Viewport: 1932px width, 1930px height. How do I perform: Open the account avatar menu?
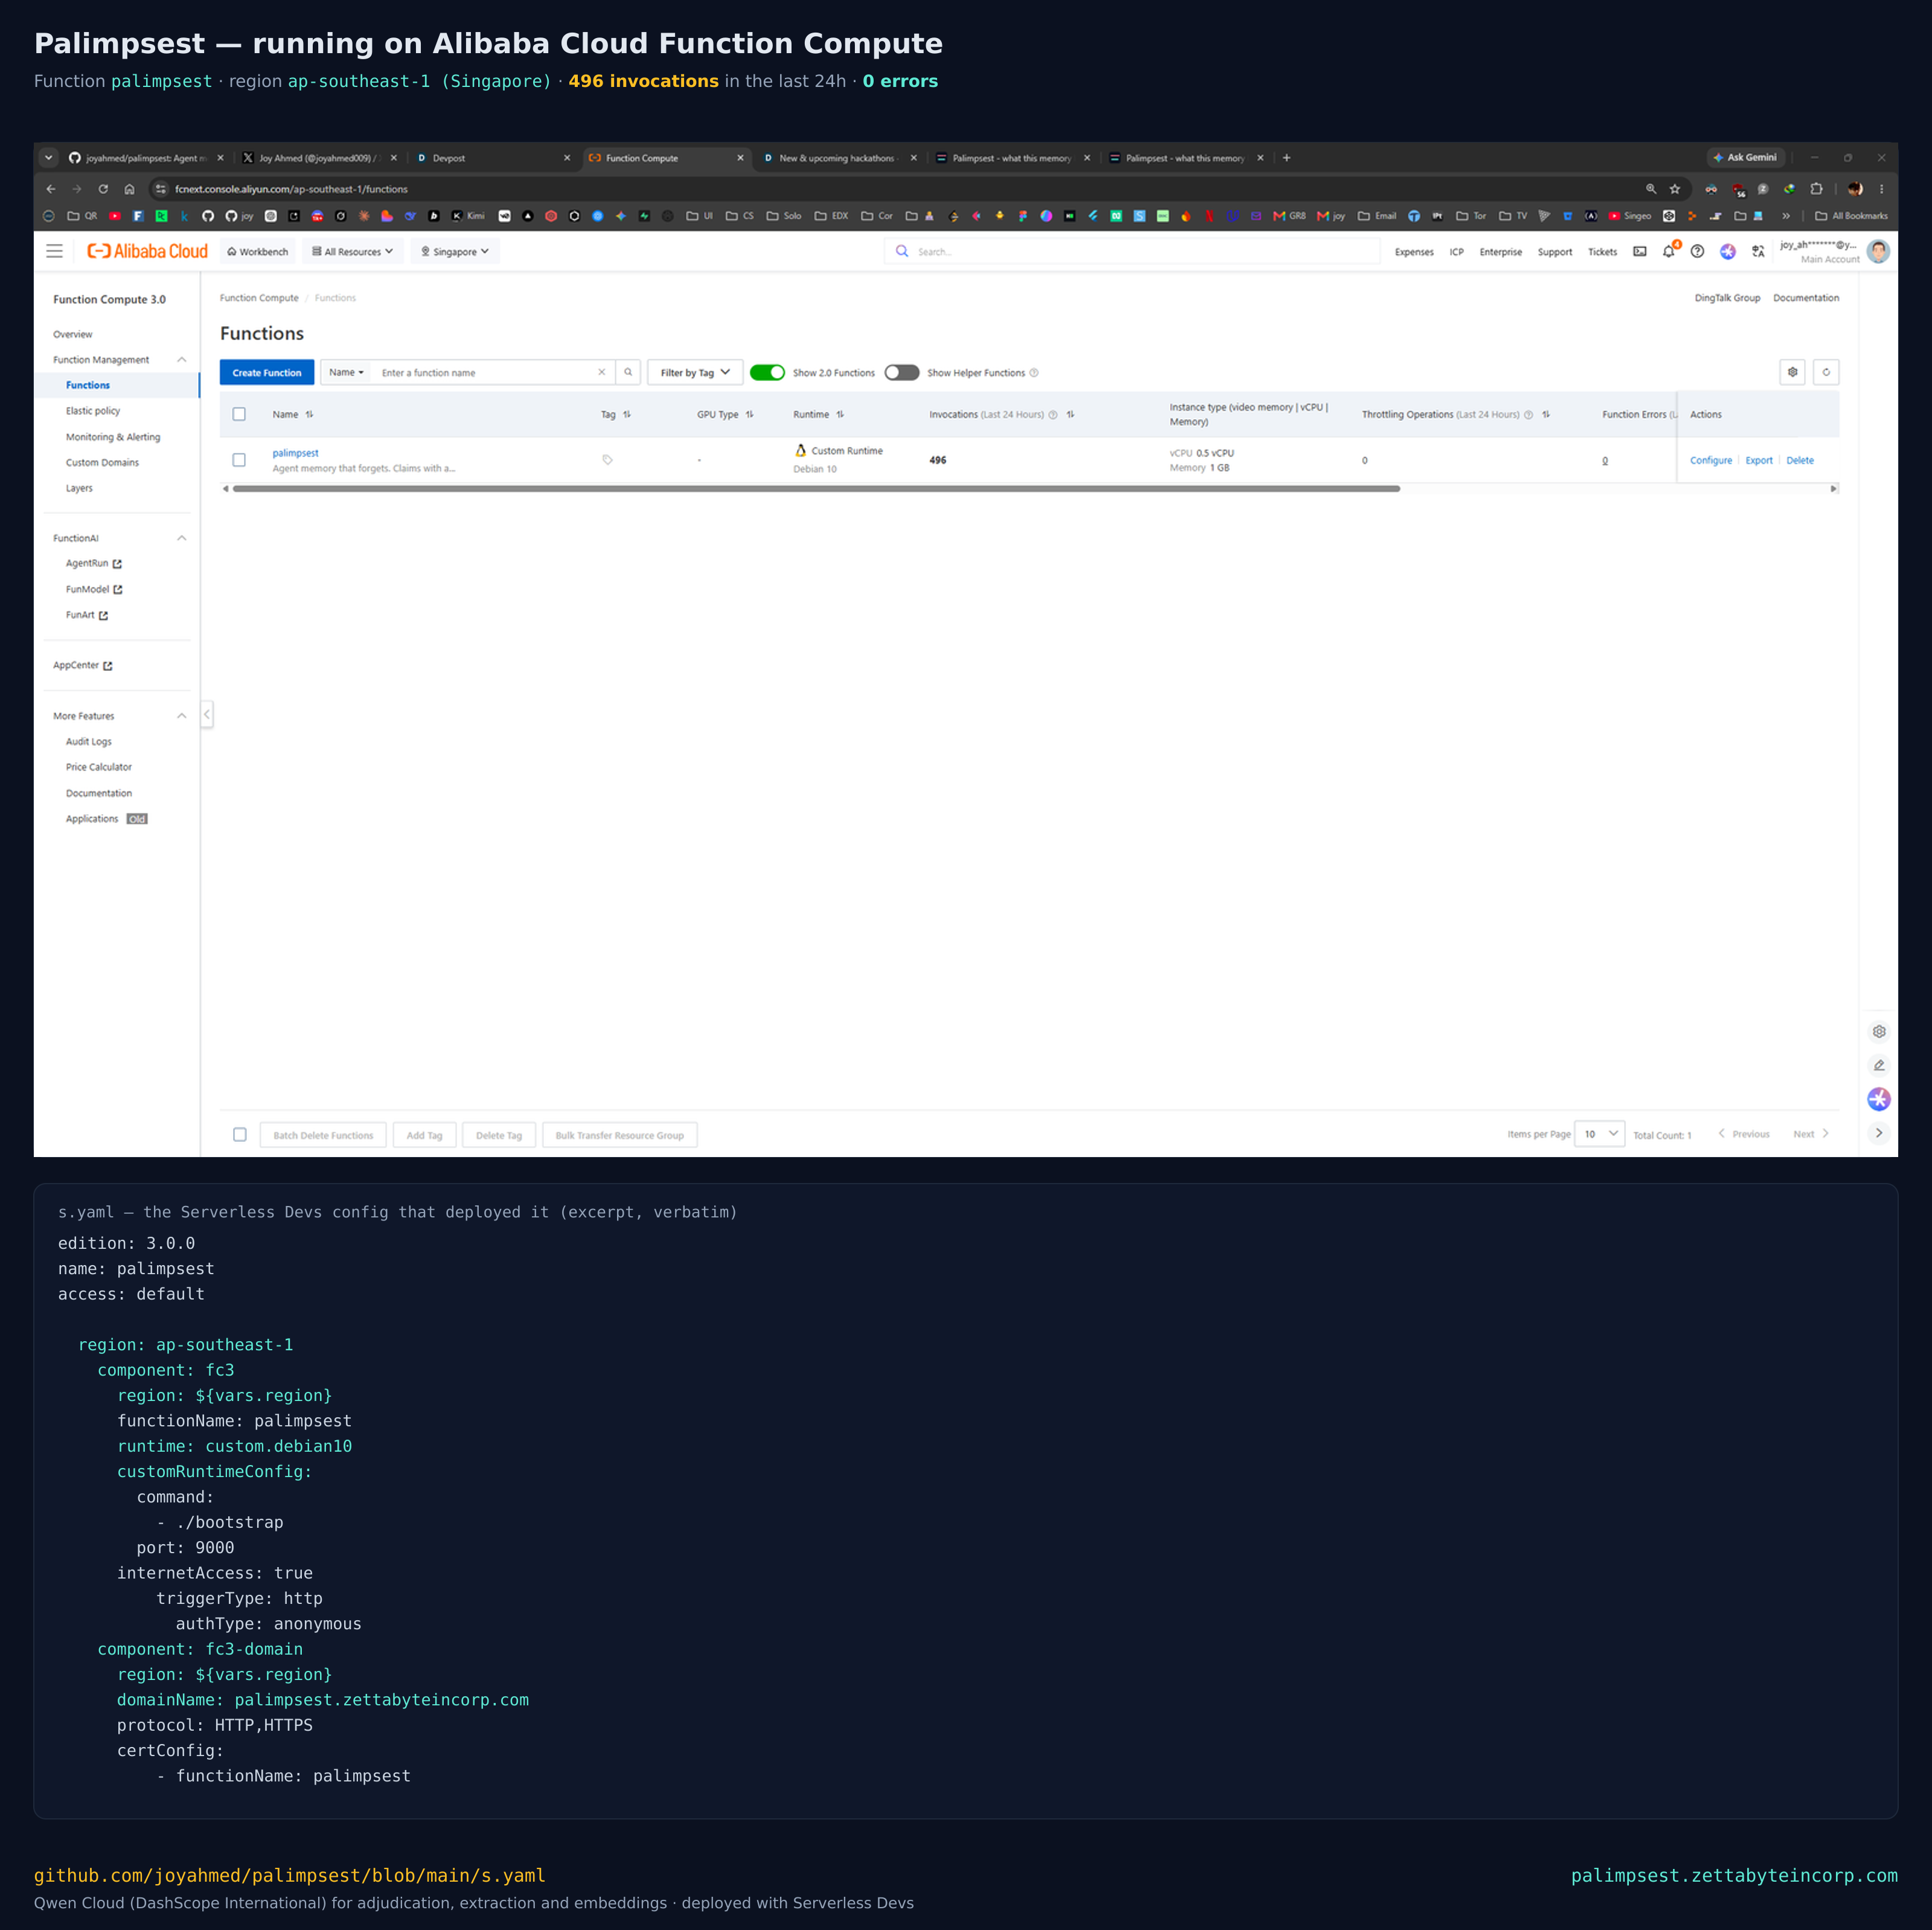click(1878, 251)
